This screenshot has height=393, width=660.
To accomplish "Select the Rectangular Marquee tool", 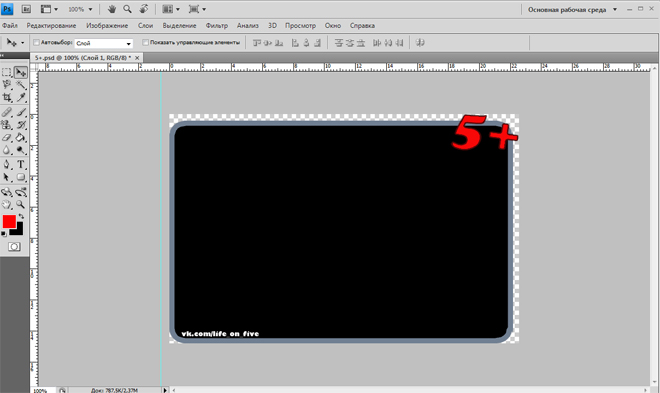I will pos(7,72).
